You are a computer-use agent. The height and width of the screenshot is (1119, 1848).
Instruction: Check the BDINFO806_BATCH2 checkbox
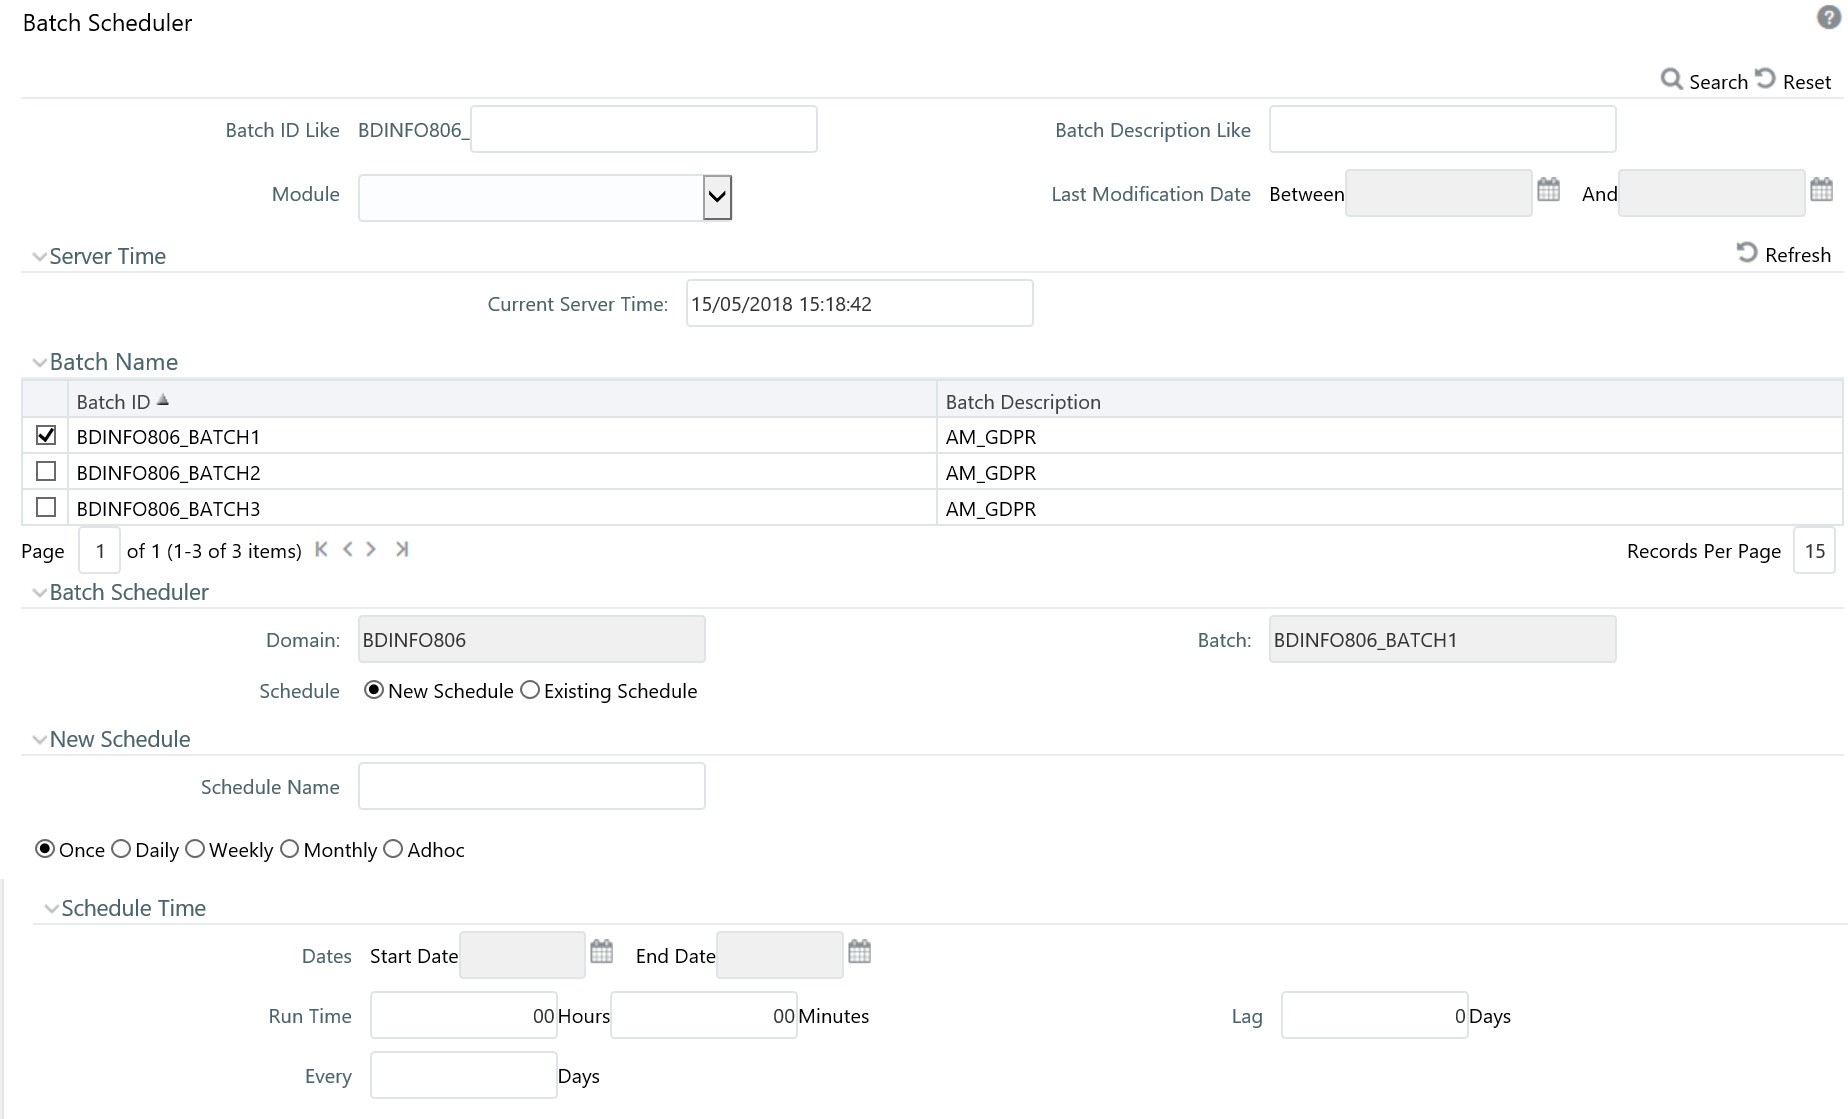pos(46,471)
